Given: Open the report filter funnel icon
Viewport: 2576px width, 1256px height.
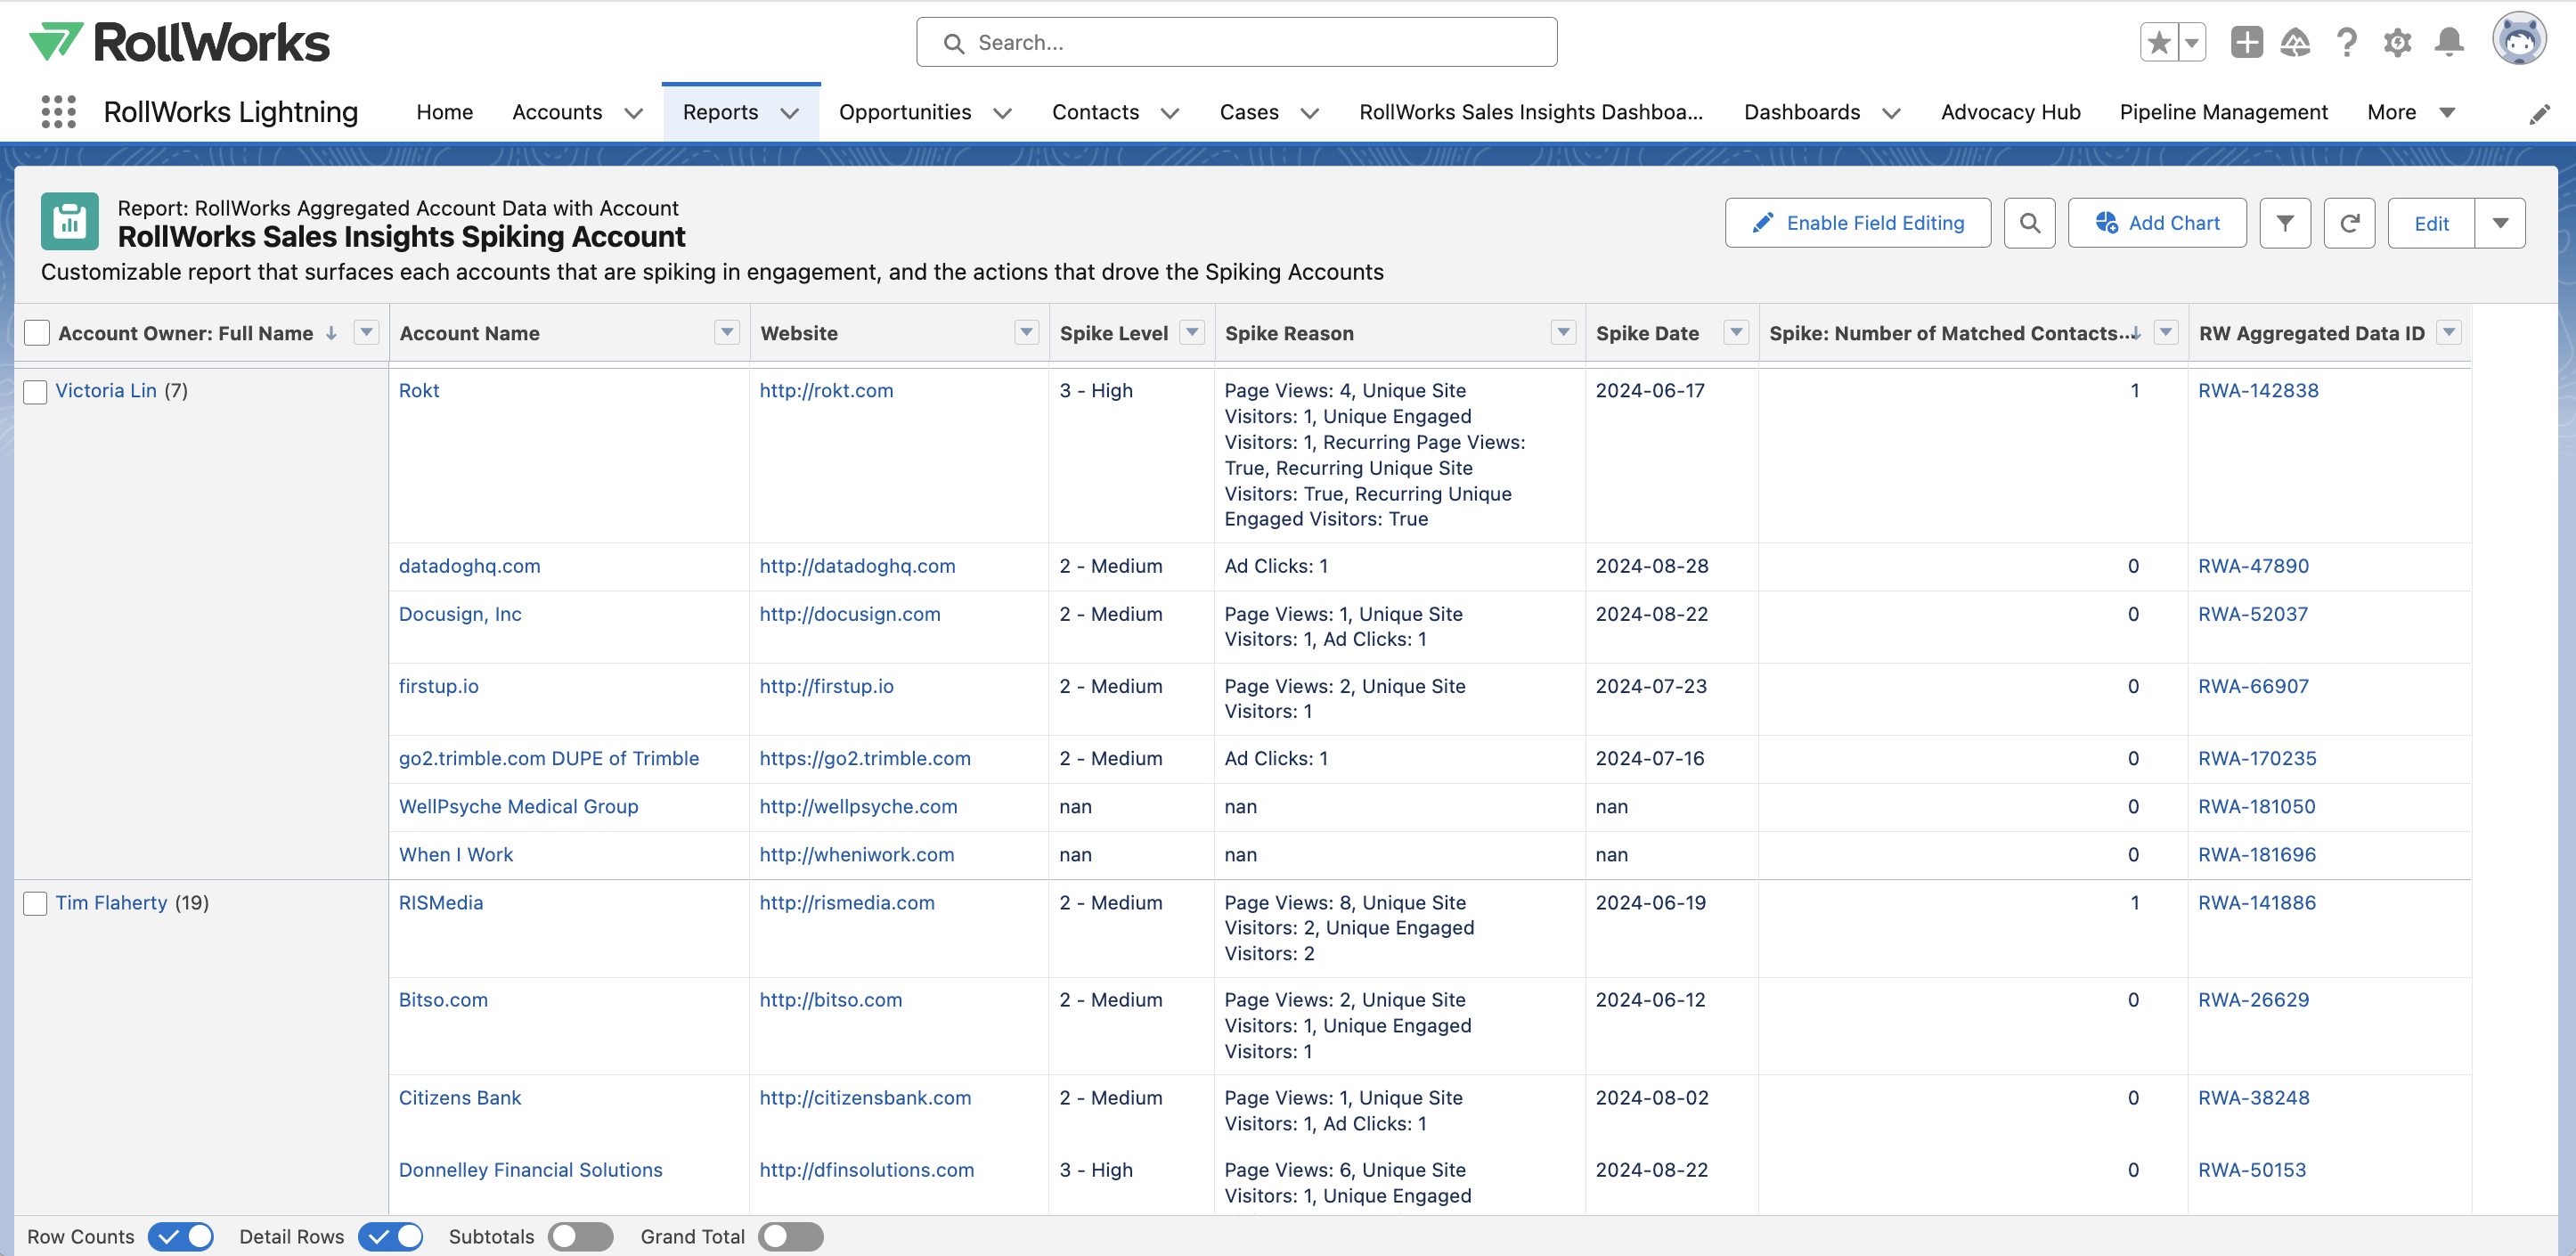Looking at the screenshot, I should 2284,223.
